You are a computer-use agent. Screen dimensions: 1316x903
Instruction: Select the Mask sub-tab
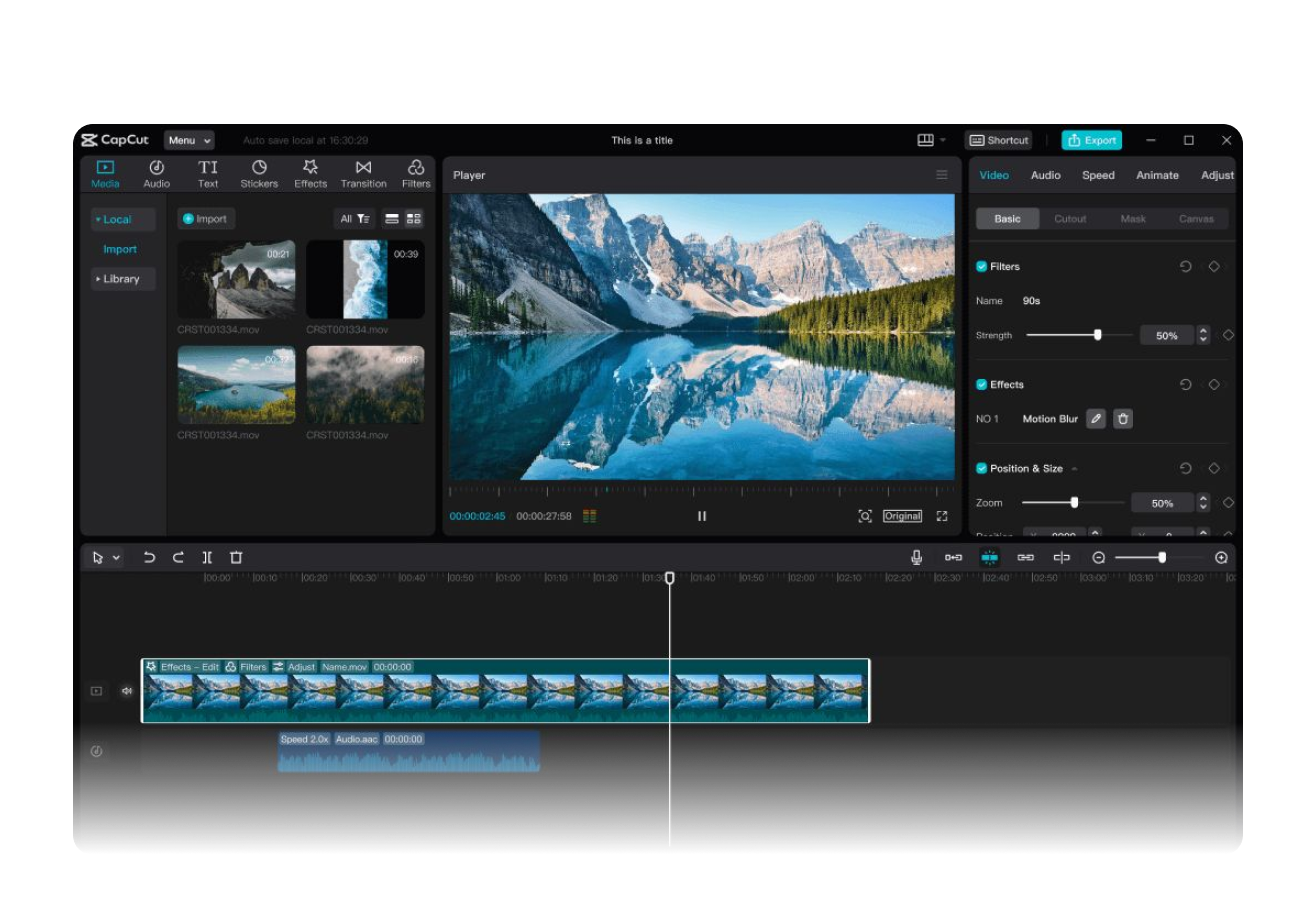(x=1133, y=219)
